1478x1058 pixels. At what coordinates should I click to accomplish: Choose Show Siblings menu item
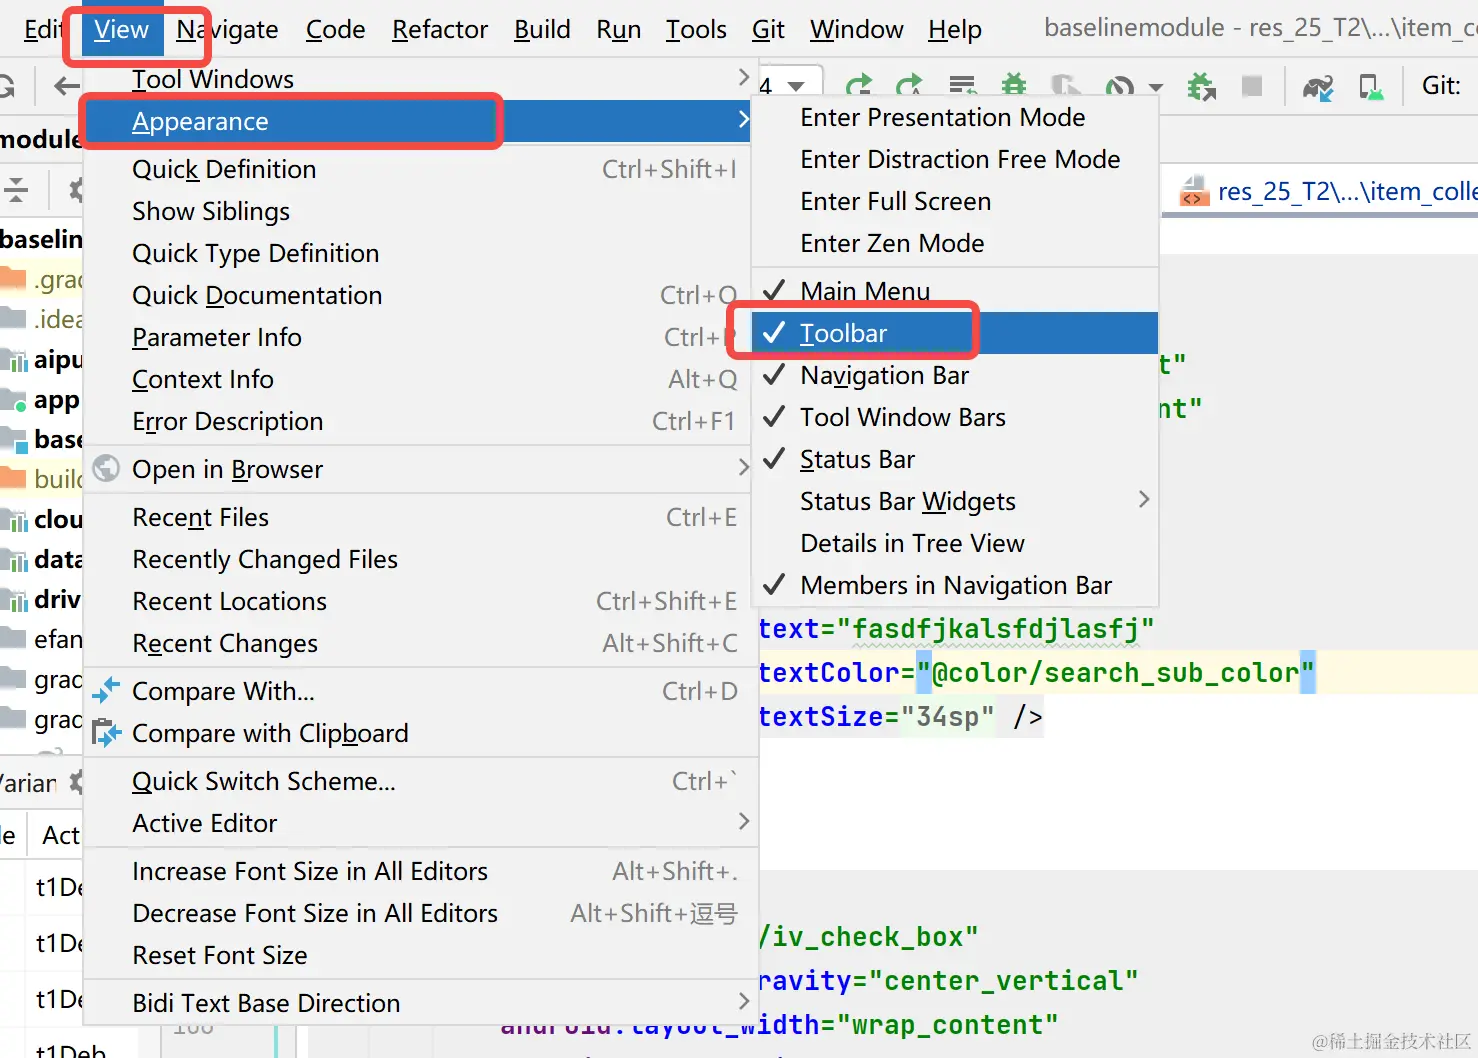pyautogui.click(x=418, y=211)
